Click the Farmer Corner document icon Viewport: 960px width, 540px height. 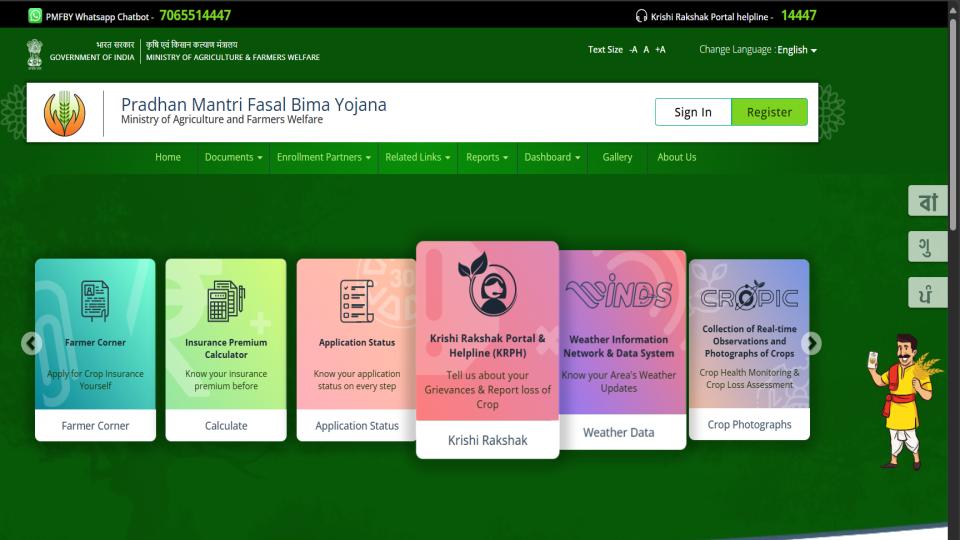click(95, 301)
